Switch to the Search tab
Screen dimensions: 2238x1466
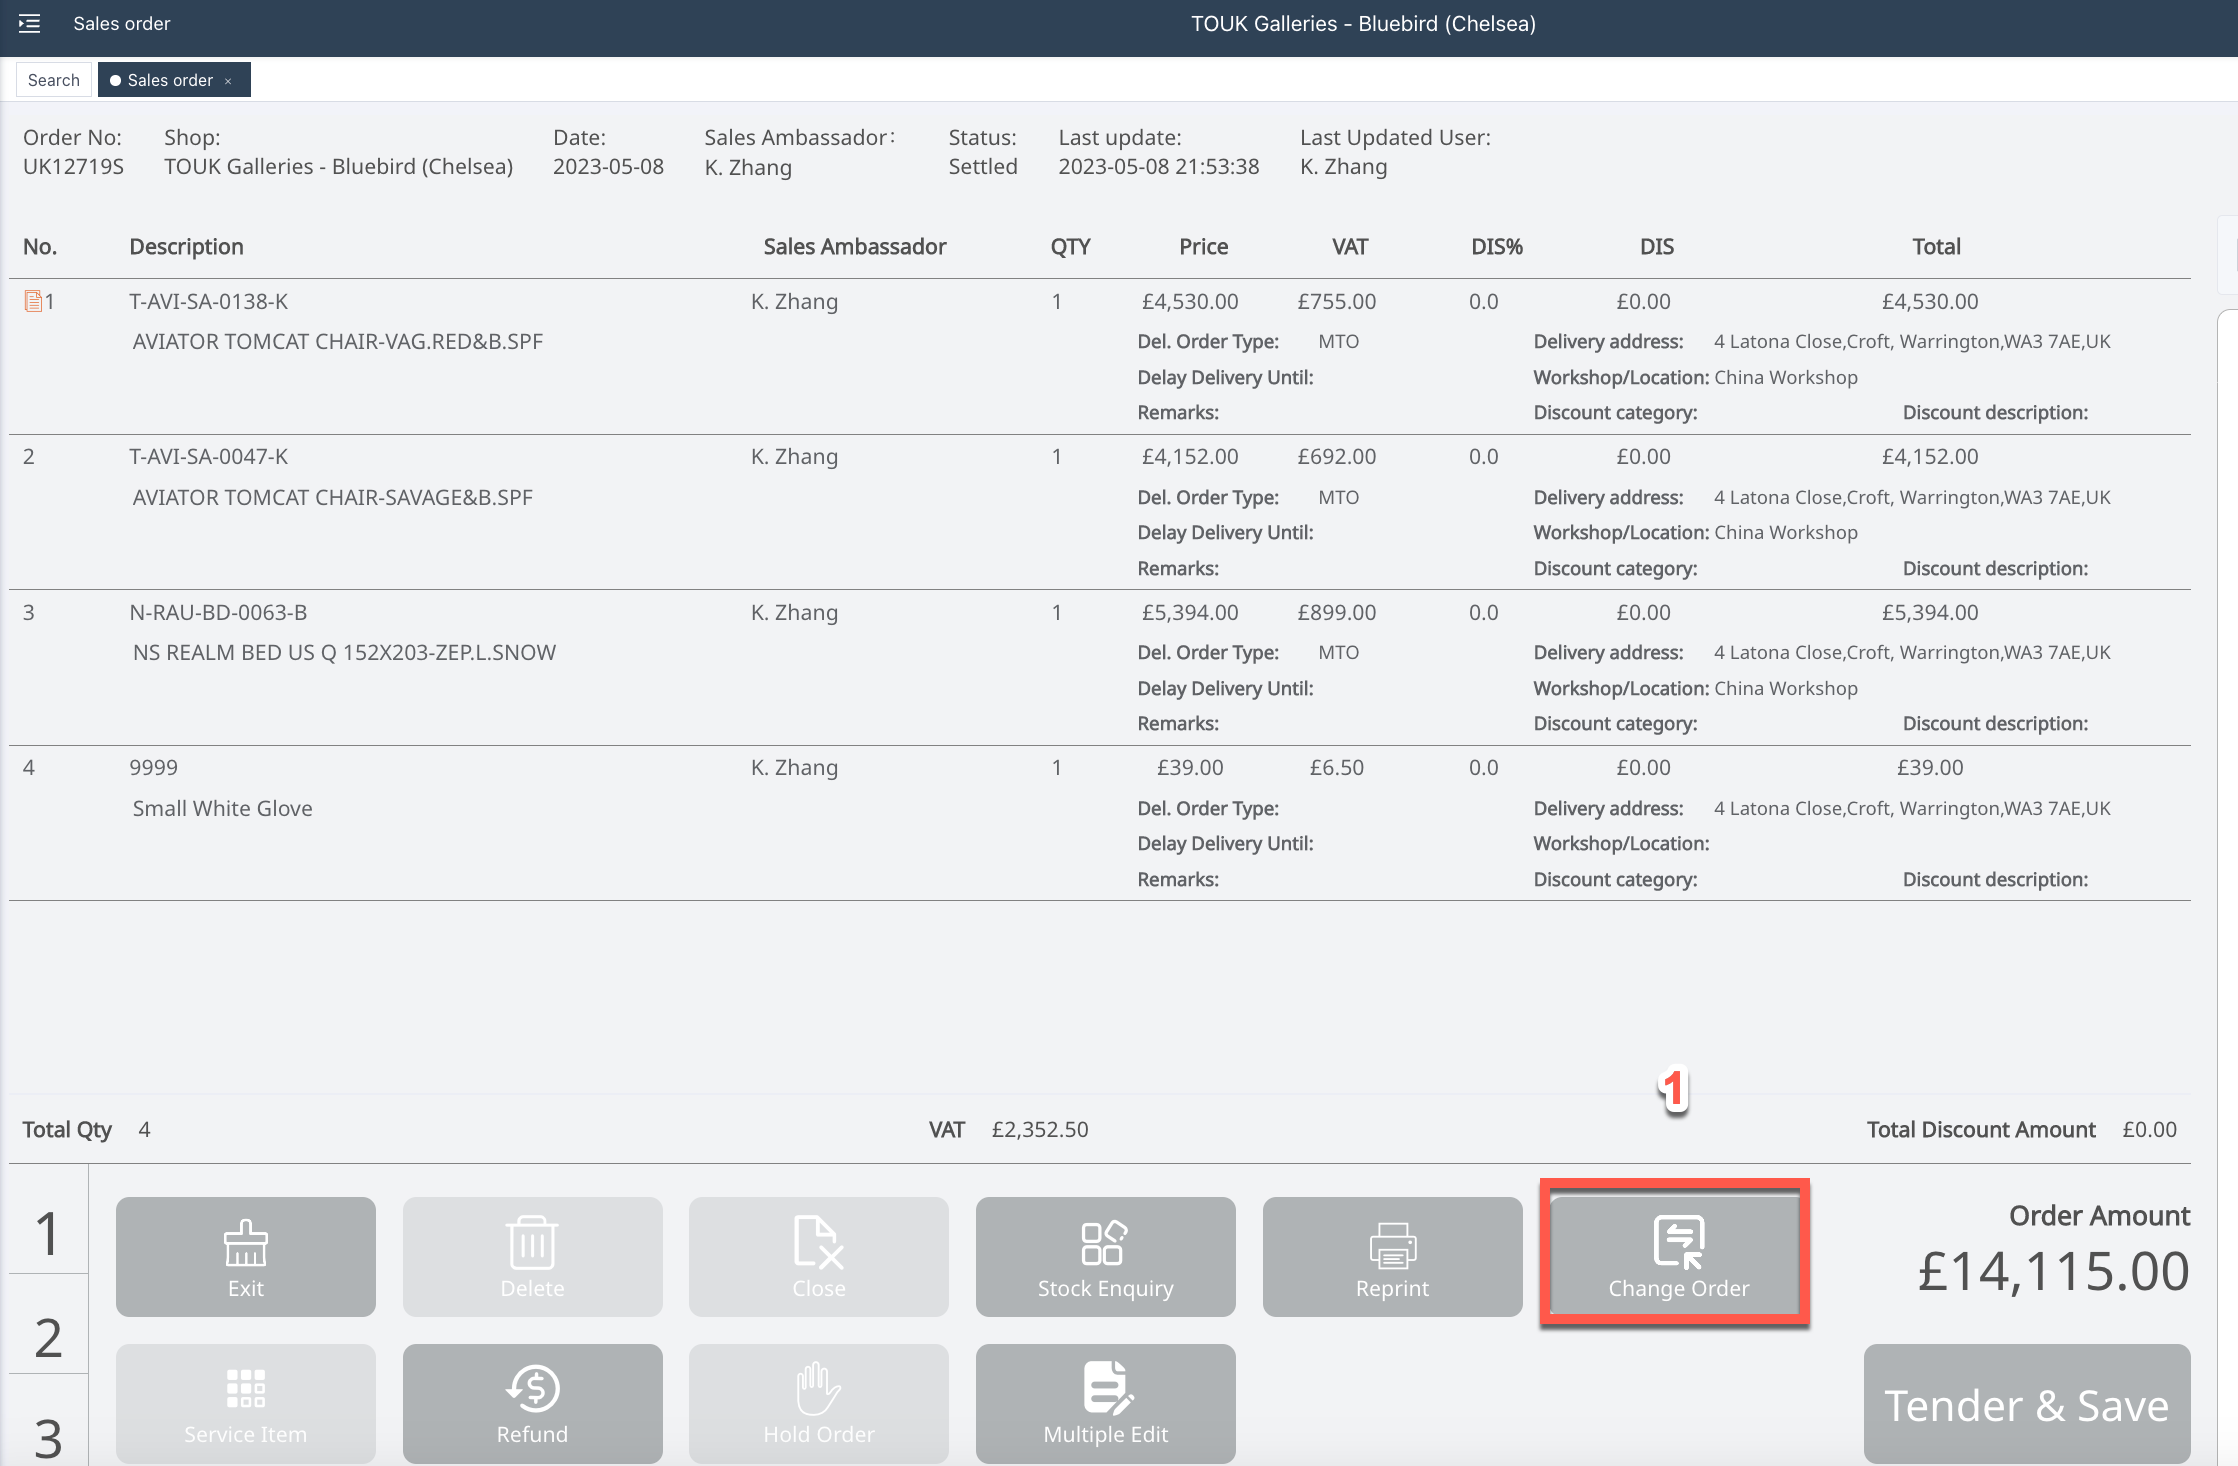[x=54, y=80]
